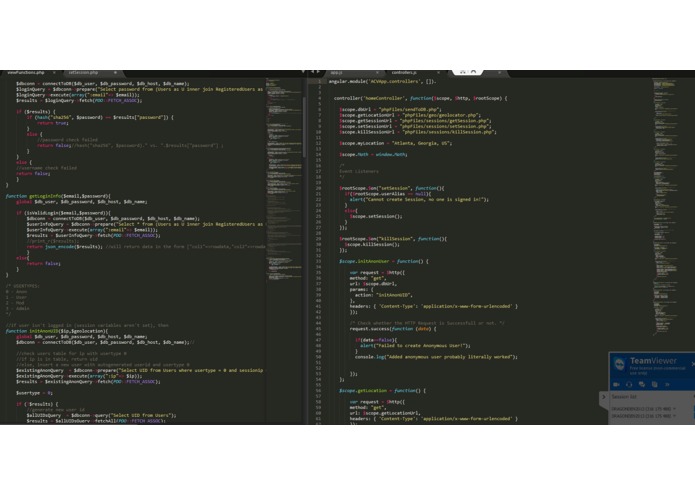The height and width of the screenshot is (494, 695).
Task: Click the TeamViewer free license notice text
Action: point(658,370)
